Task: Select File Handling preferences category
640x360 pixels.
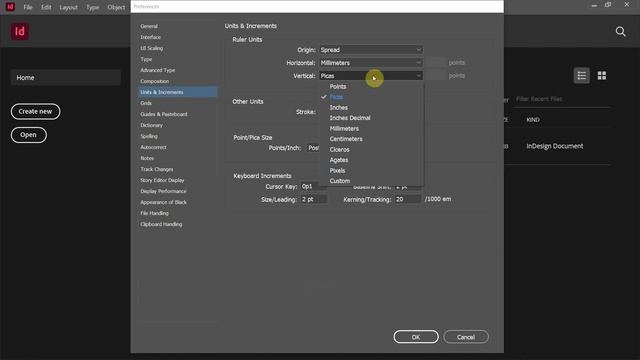Action: point(154,213)
